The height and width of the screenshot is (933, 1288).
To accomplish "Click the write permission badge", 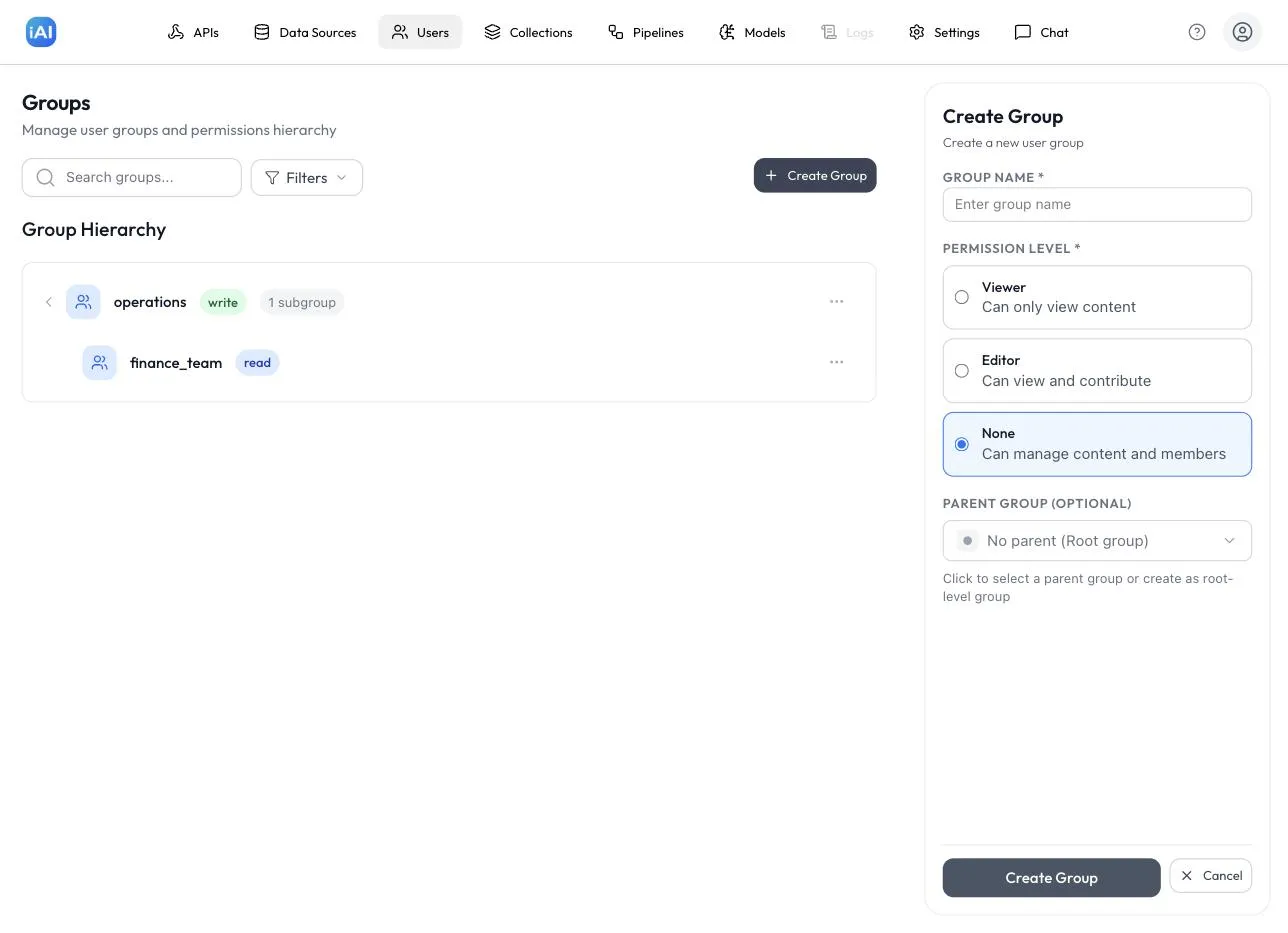I will [223, 302].
